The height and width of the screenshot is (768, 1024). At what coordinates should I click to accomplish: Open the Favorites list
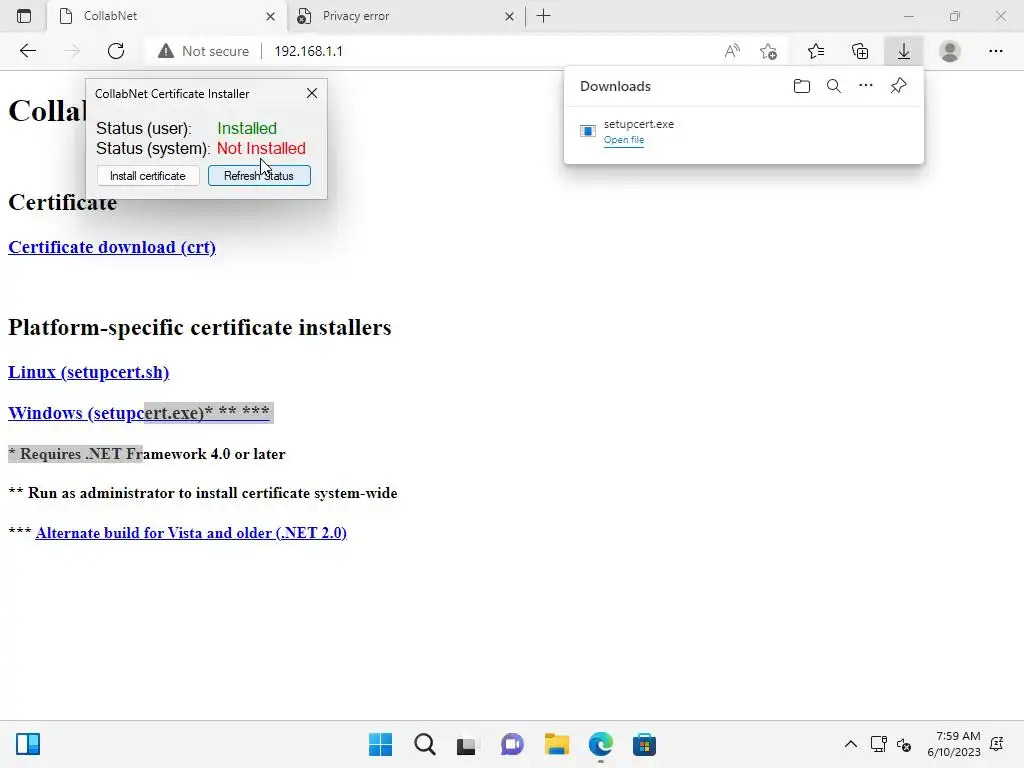(x=816, y=51)
